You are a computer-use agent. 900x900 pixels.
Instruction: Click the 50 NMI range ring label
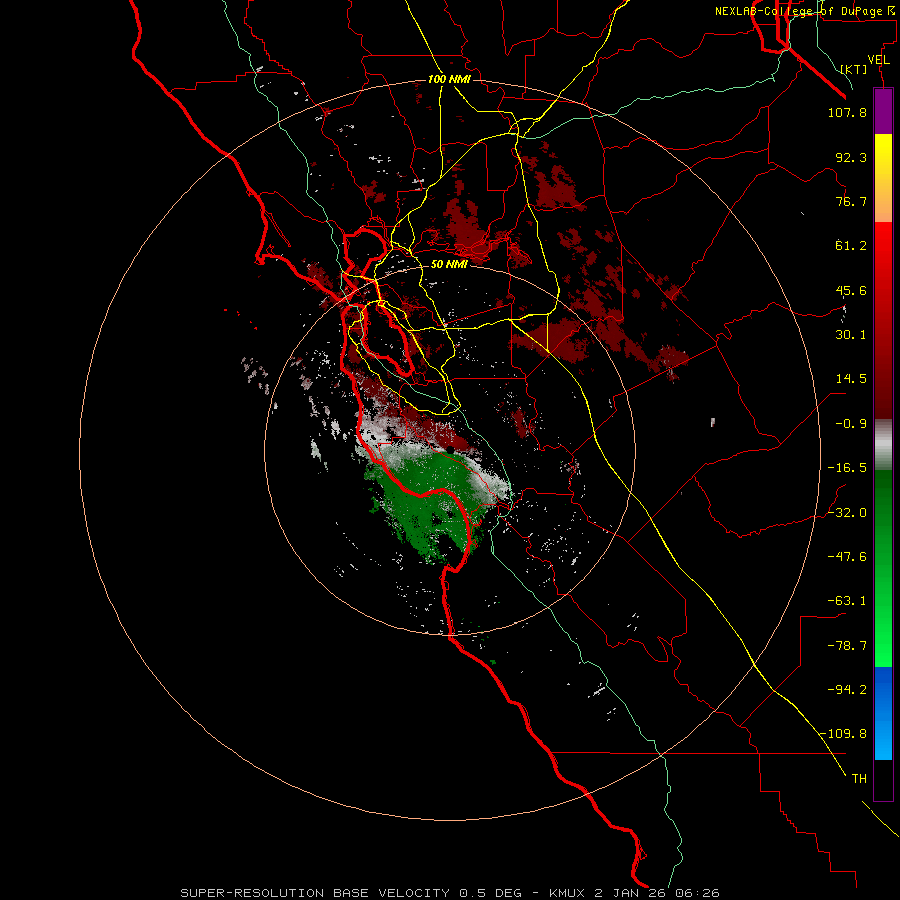[449, 264]
